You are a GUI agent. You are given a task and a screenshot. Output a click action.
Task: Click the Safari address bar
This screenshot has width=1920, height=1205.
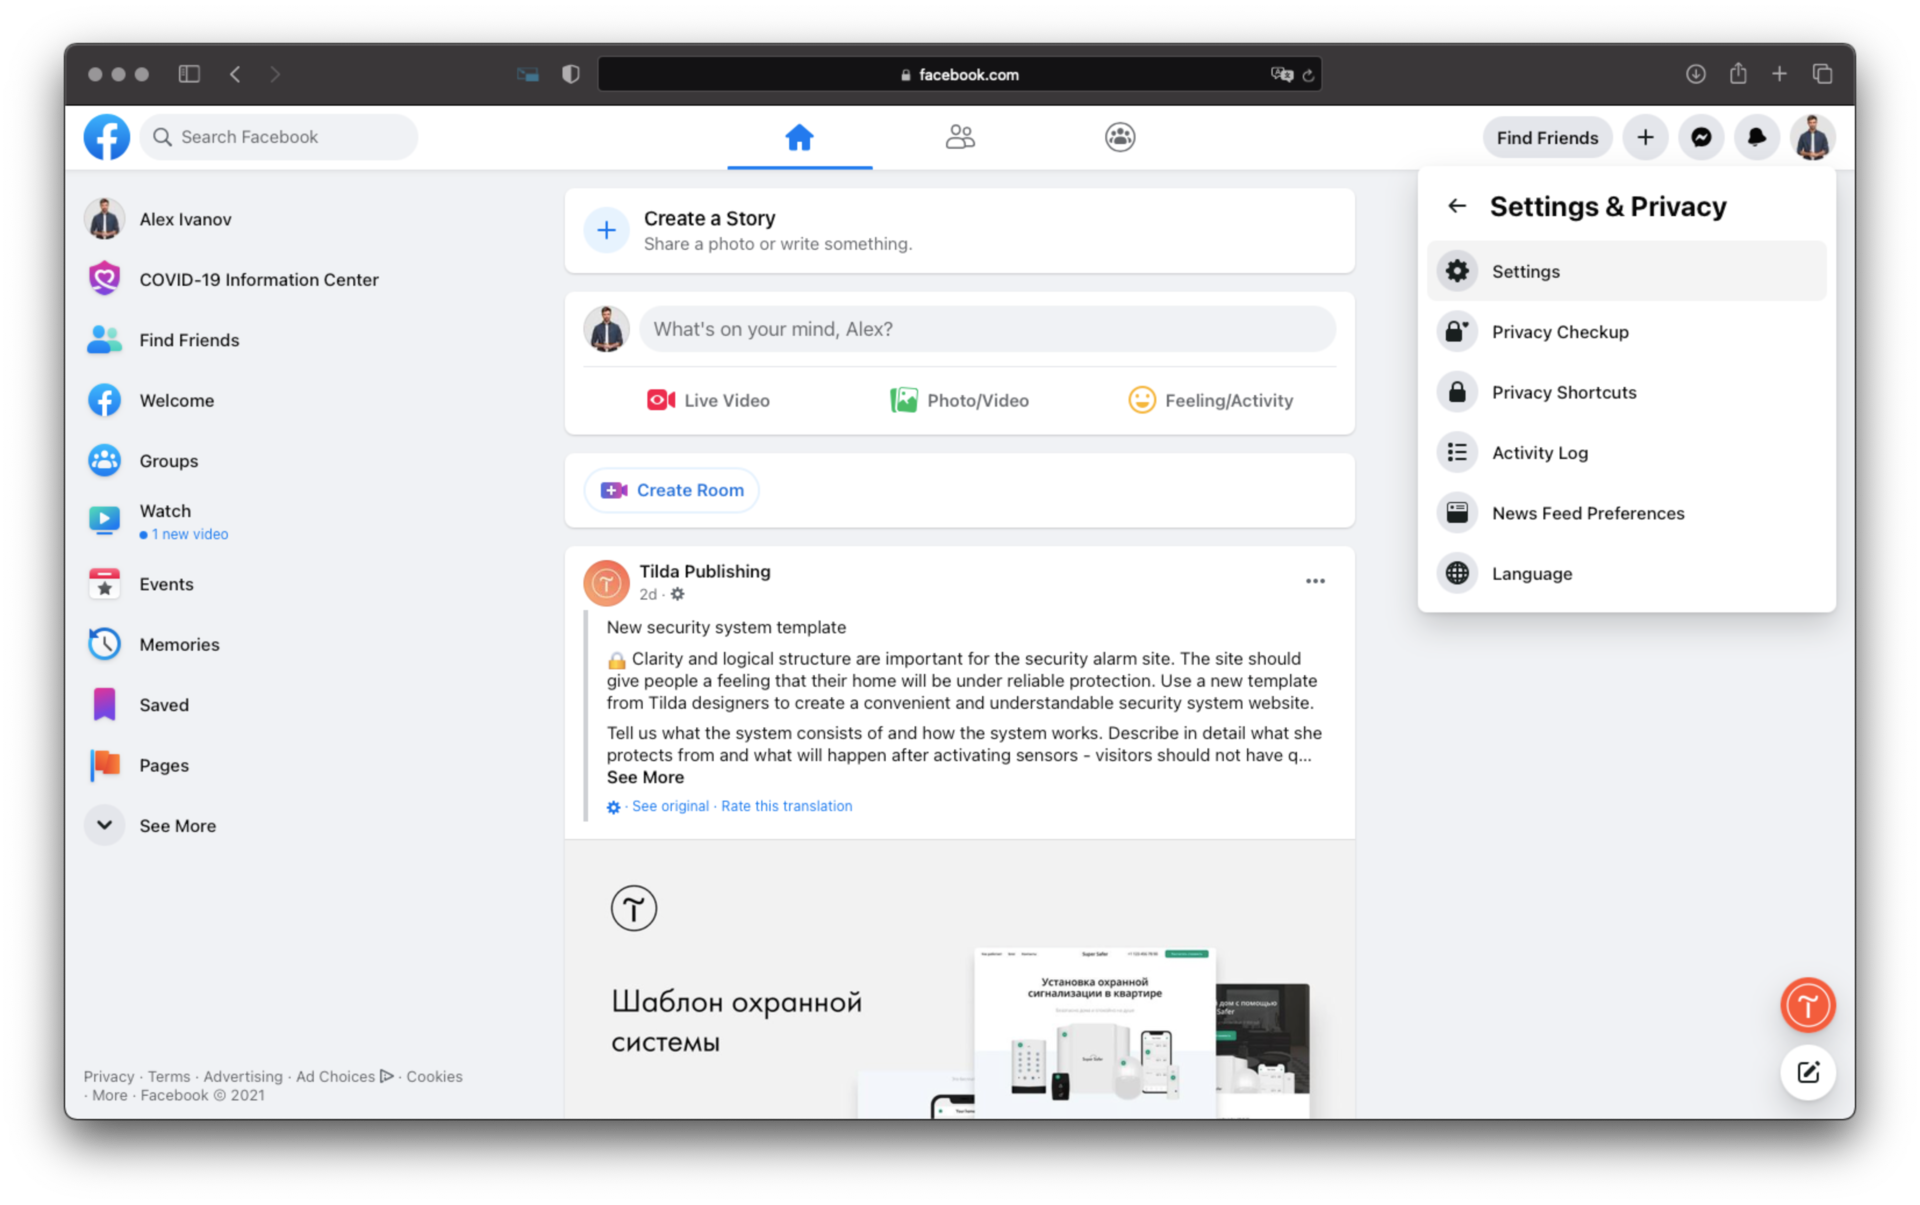coord(960,74)
